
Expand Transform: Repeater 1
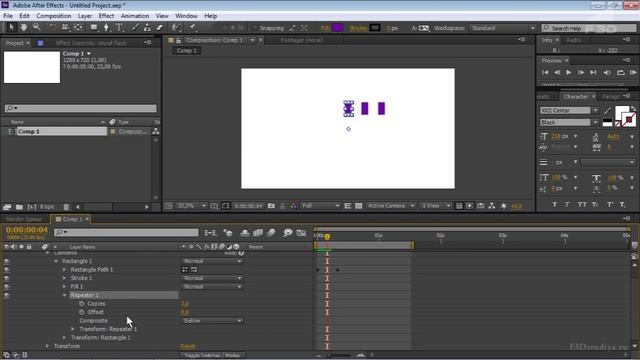[73, 329]
